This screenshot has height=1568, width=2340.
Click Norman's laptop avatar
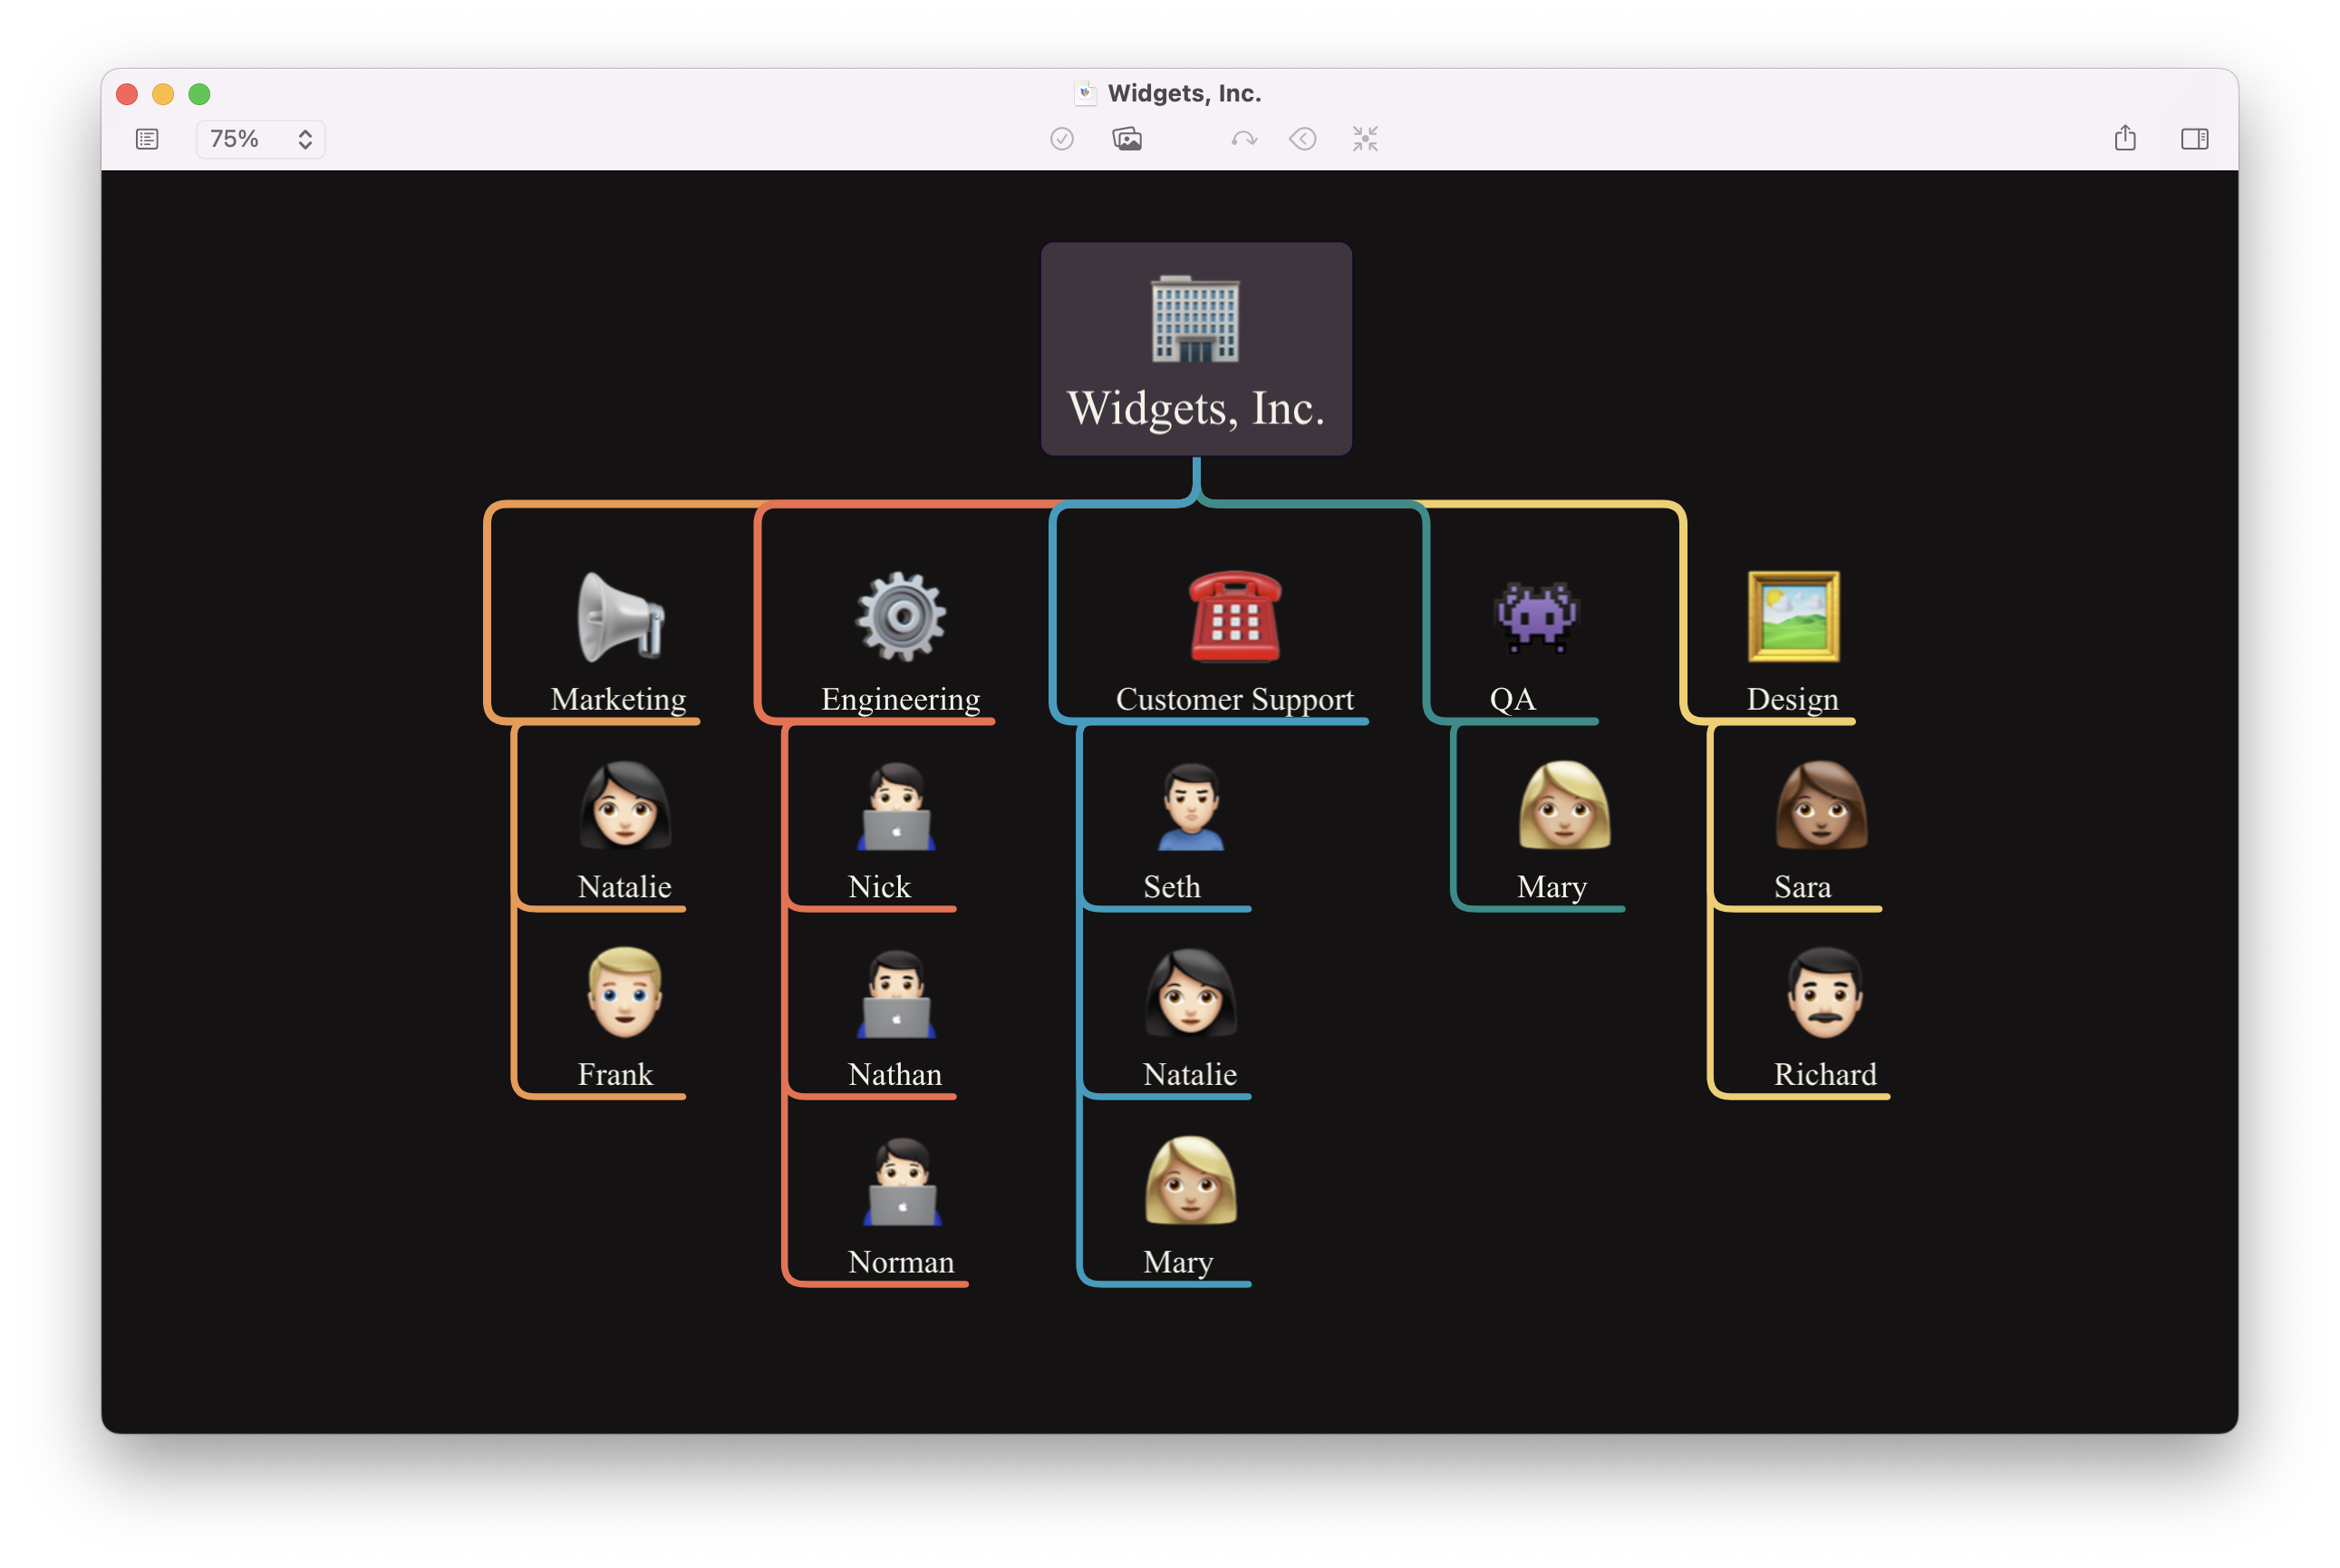coord(902,1181)
